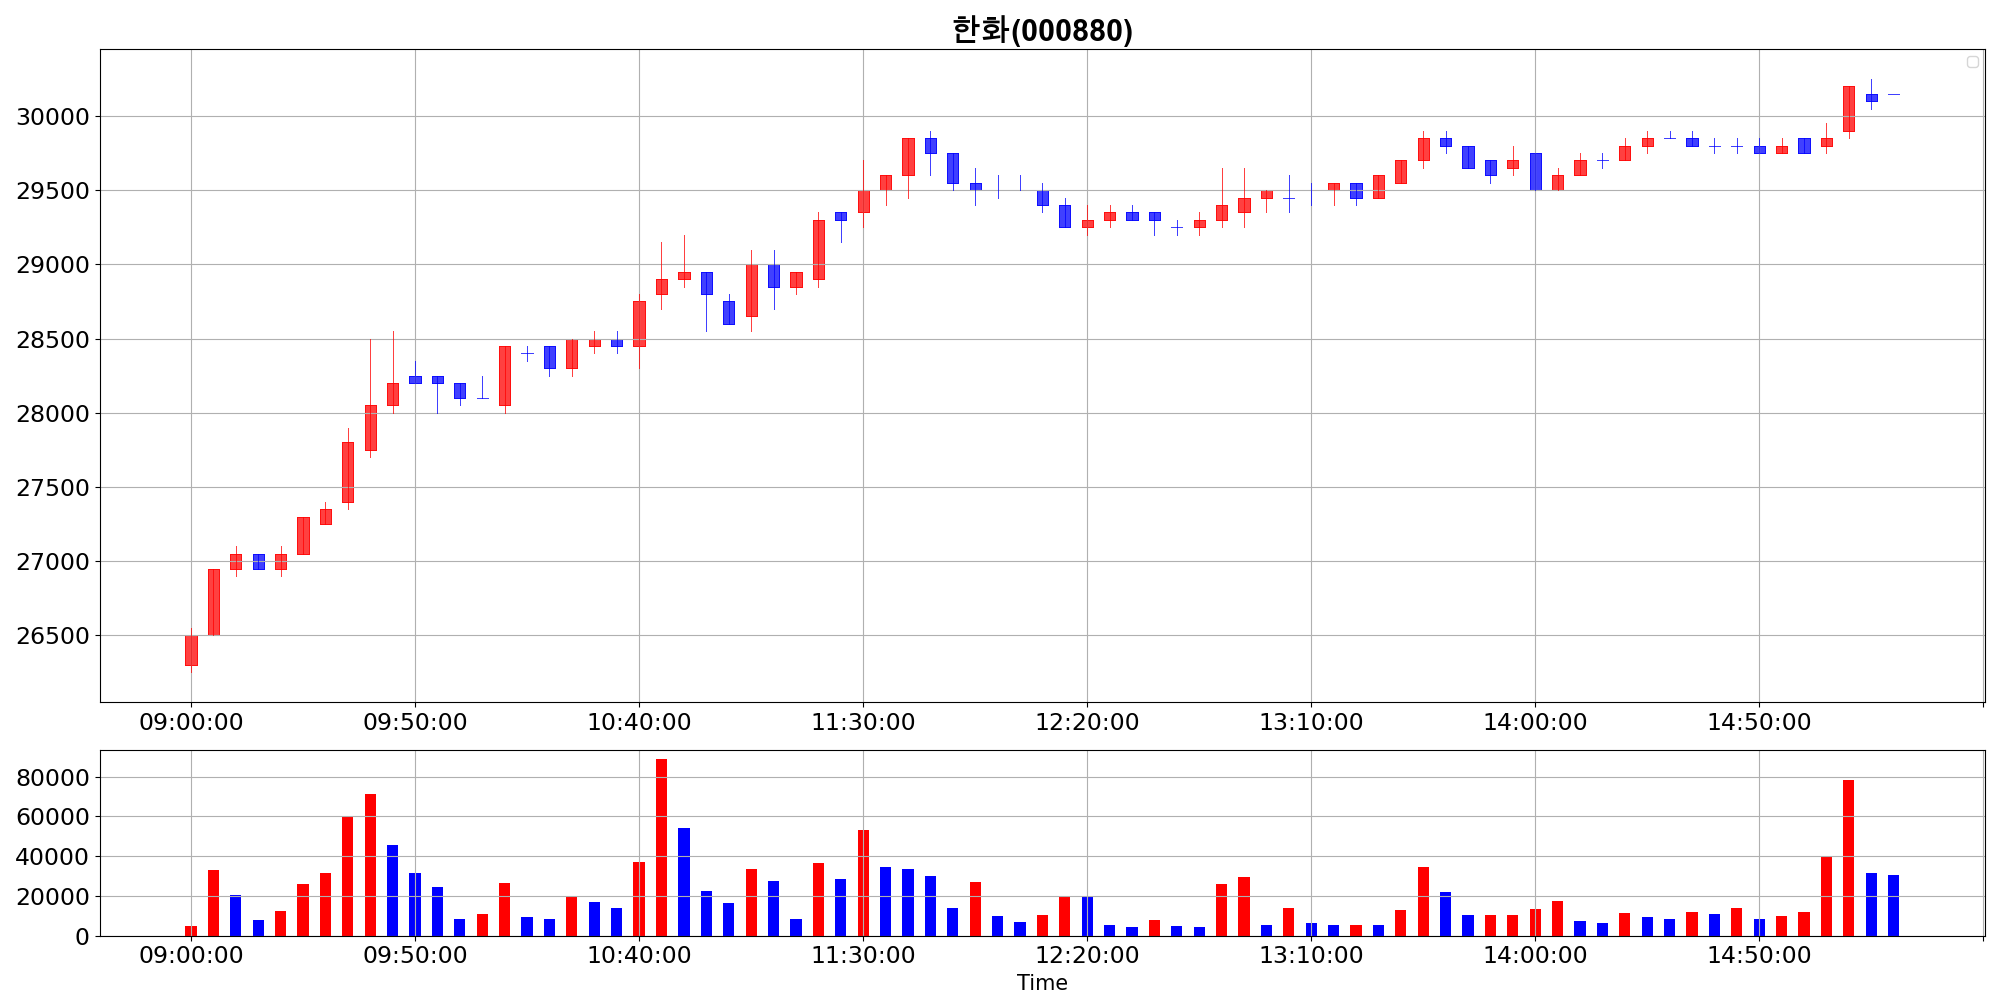2000x1000 pixels.
Task: Select 12:20:00 tick label below price chart
Action: pyautogui.click(x=1087, y=722)
